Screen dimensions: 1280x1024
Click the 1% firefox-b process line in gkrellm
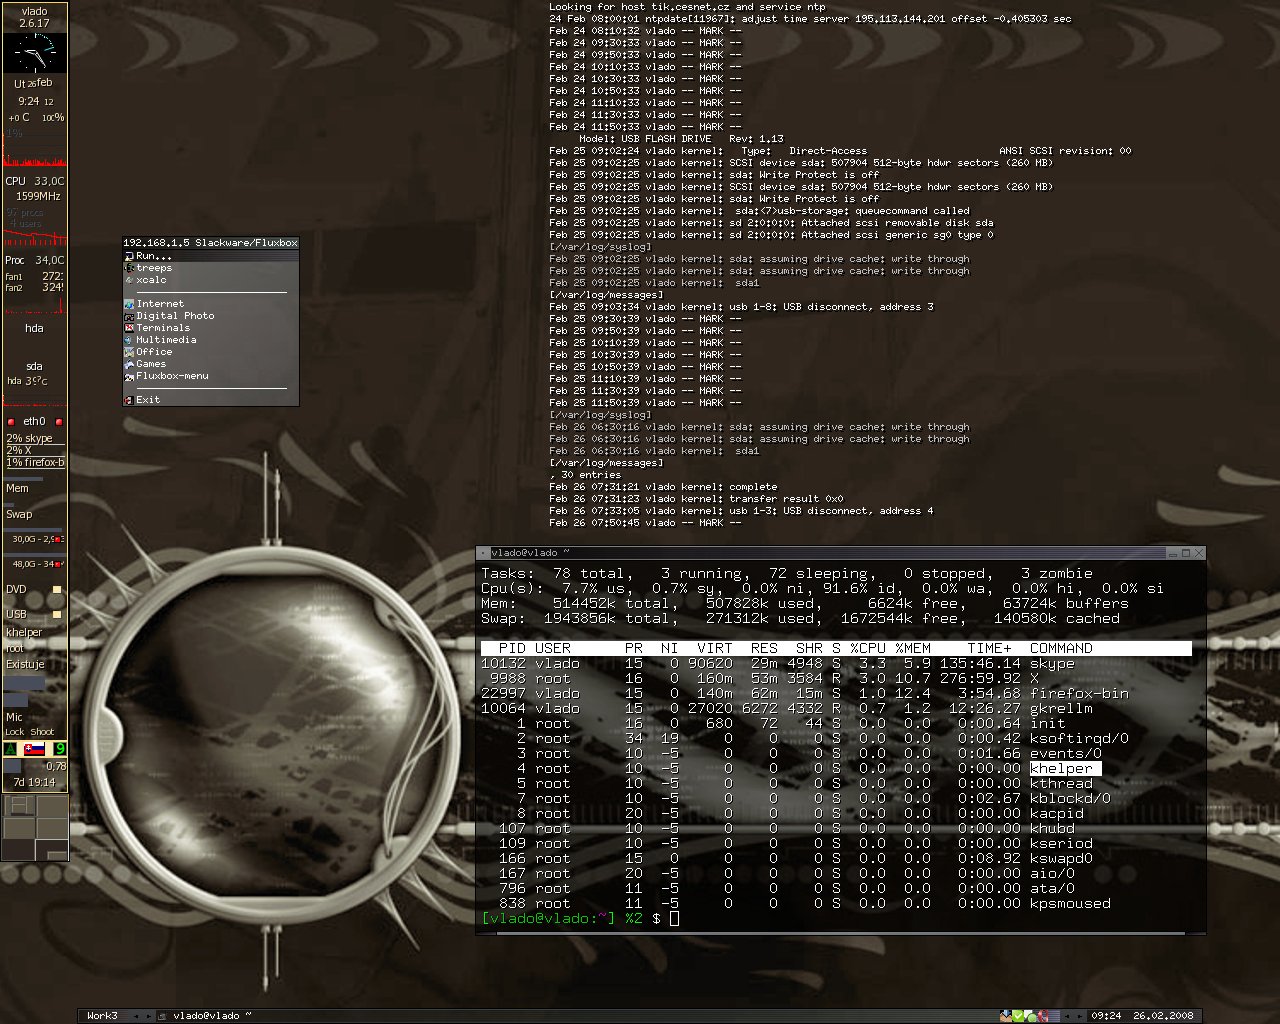point(35,462)
